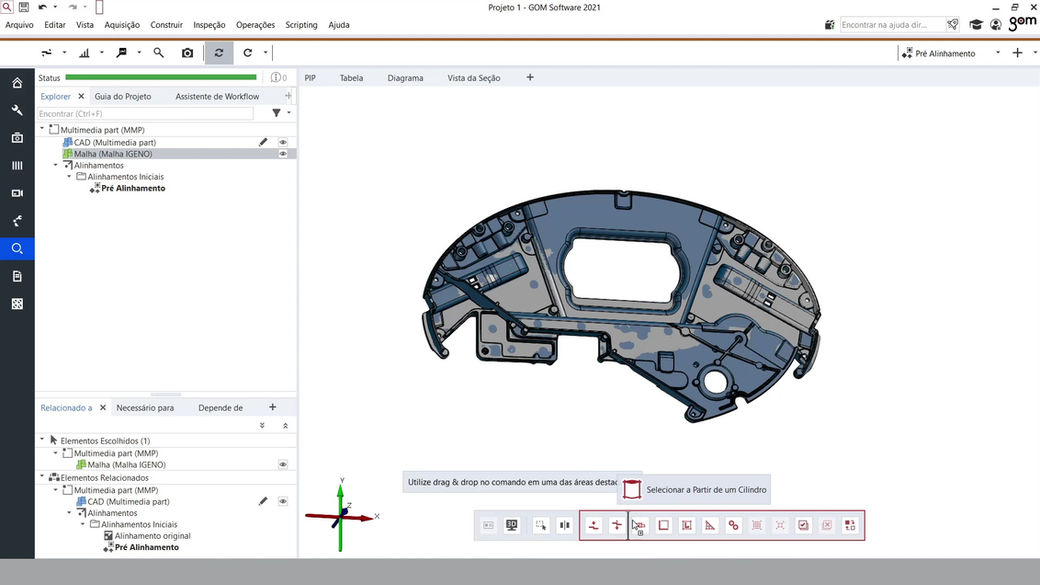Toggle the highlighted automatic recalculation button
Viewport: 1040px width, 585px height.
click(x=219, y=53)
